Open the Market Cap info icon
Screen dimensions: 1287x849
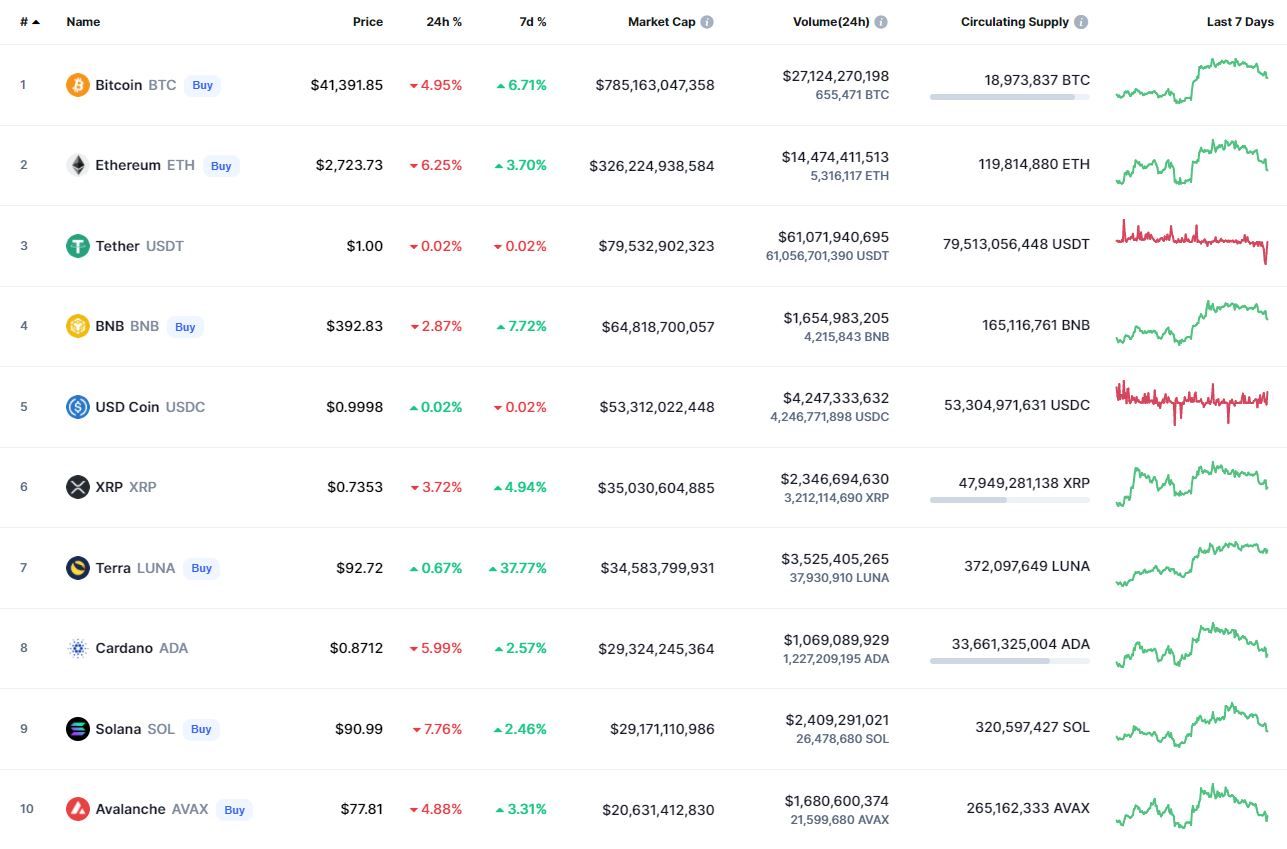click(x=707, y=22)
